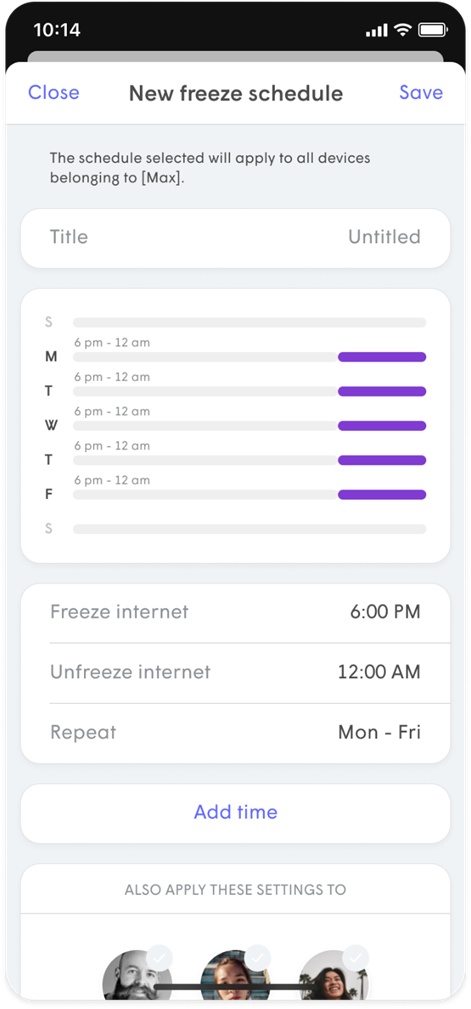
Task: Save the new freeze schedule
Action: coord(421,93)
